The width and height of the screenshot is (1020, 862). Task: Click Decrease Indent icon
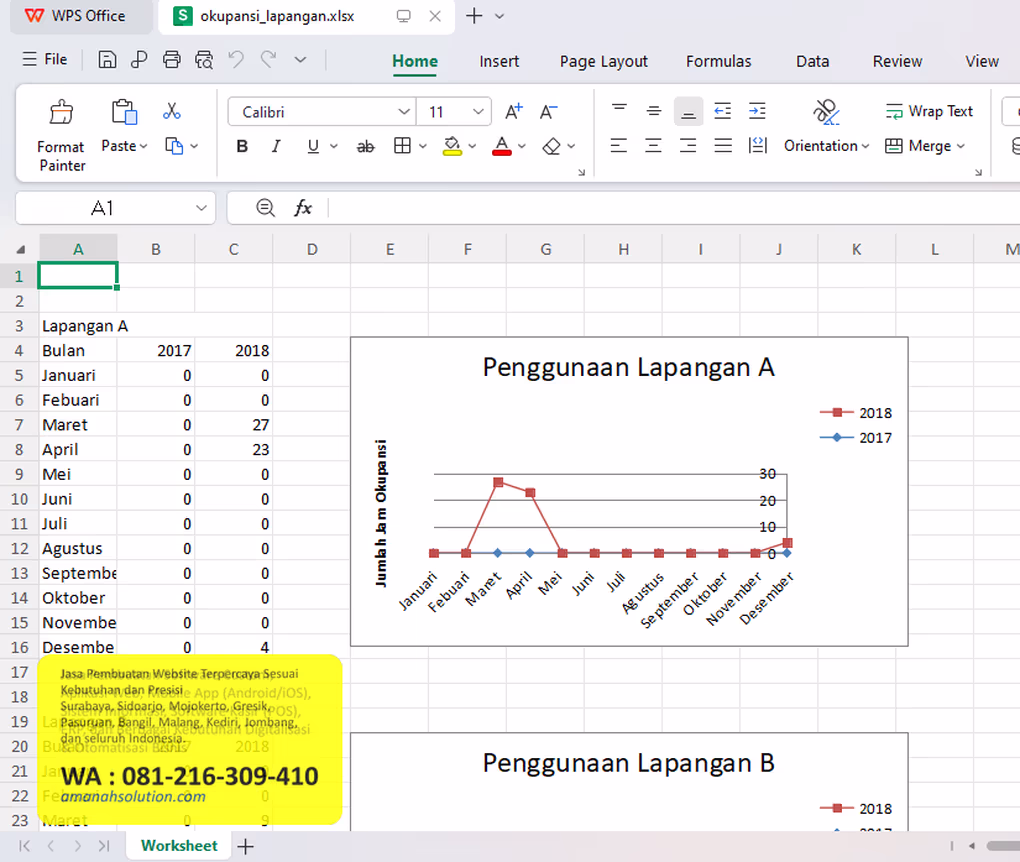click(x=723, y=111)
